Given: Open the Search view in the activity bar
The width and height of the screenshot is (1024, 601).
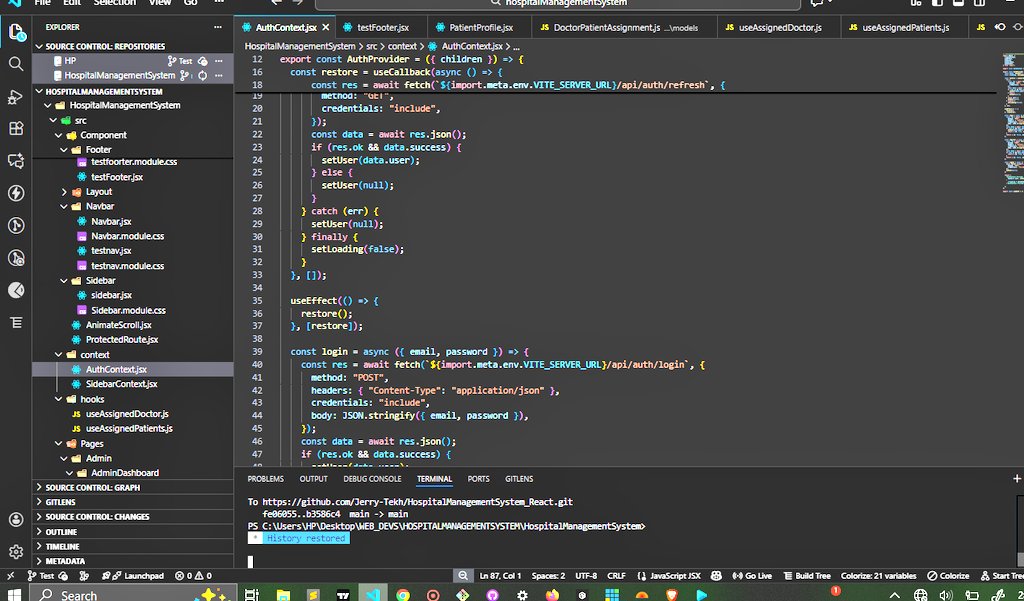Looking at the screenshot, I should (15, 62).
